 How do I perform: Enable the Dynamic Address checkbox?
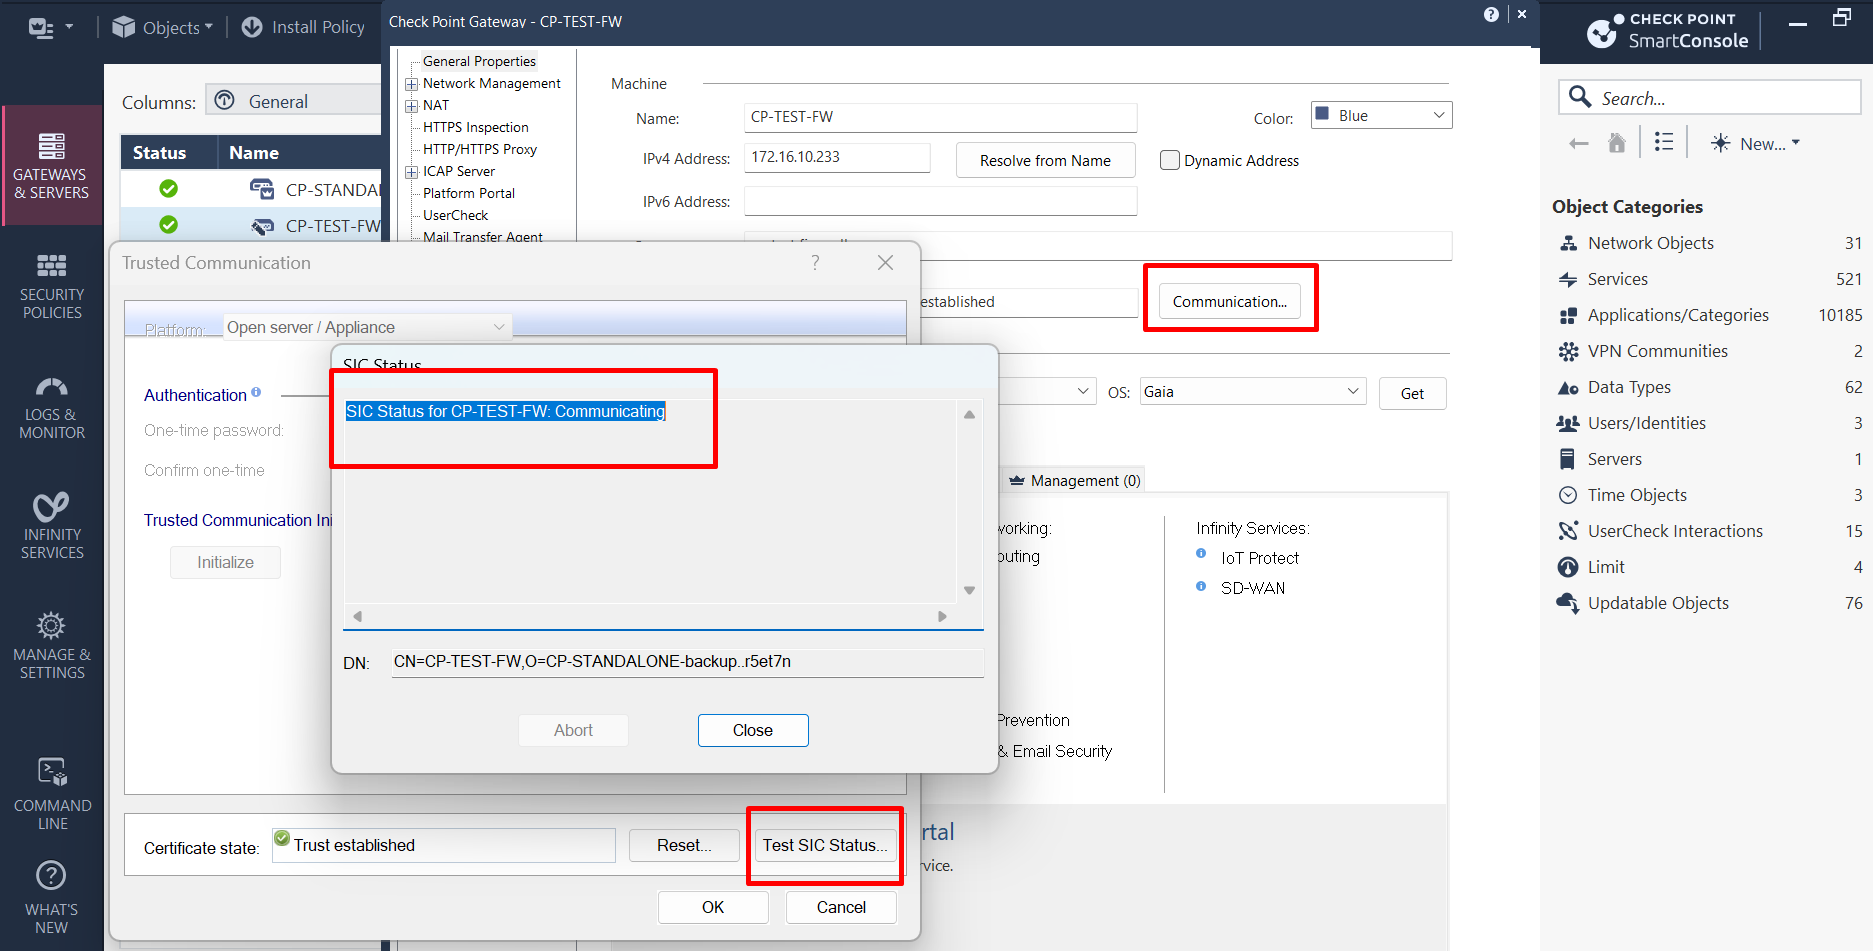click(x=1169, y=160)
